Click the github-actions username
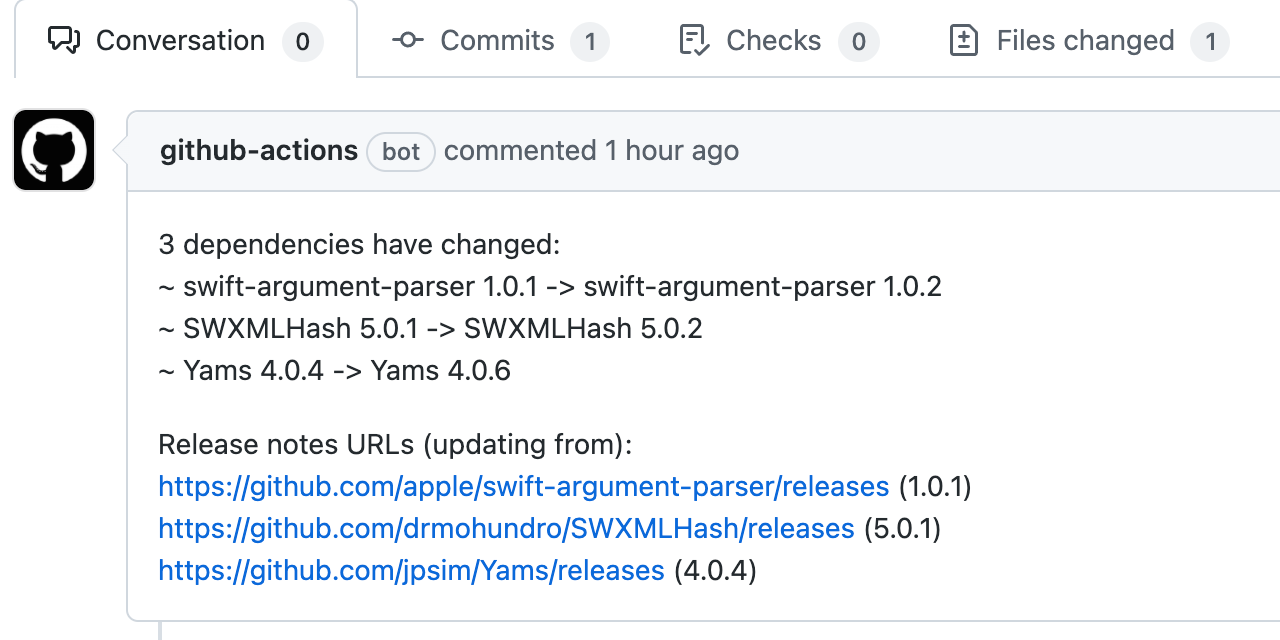Viewport: 1280px width, 640px height. [x=258, y=150]
